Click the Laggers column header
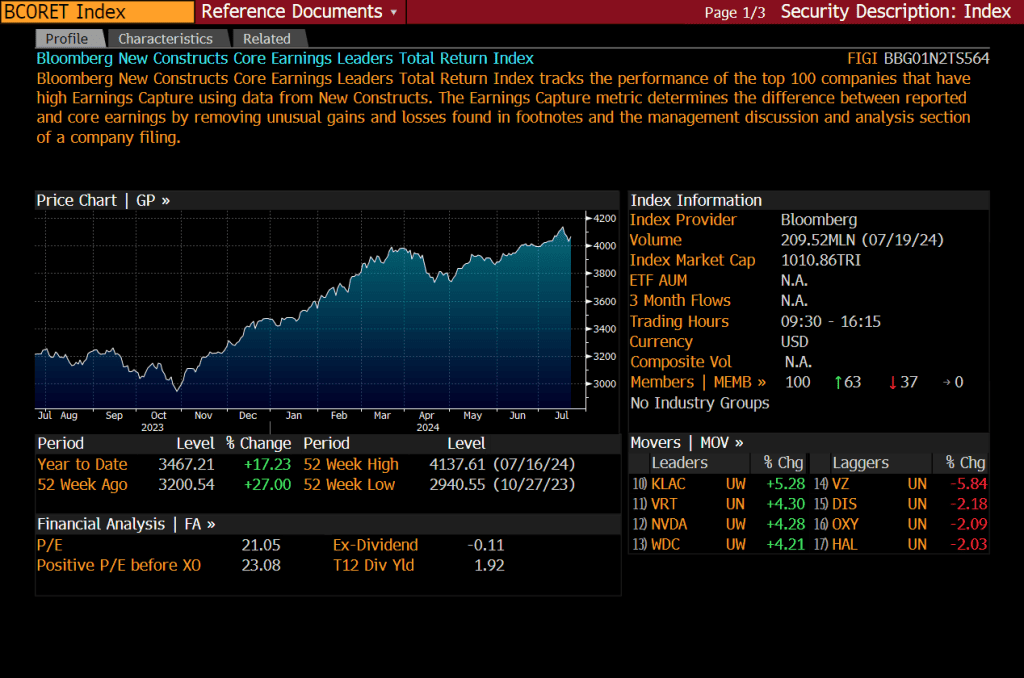 pyautogui.click(x=860, y=462)
